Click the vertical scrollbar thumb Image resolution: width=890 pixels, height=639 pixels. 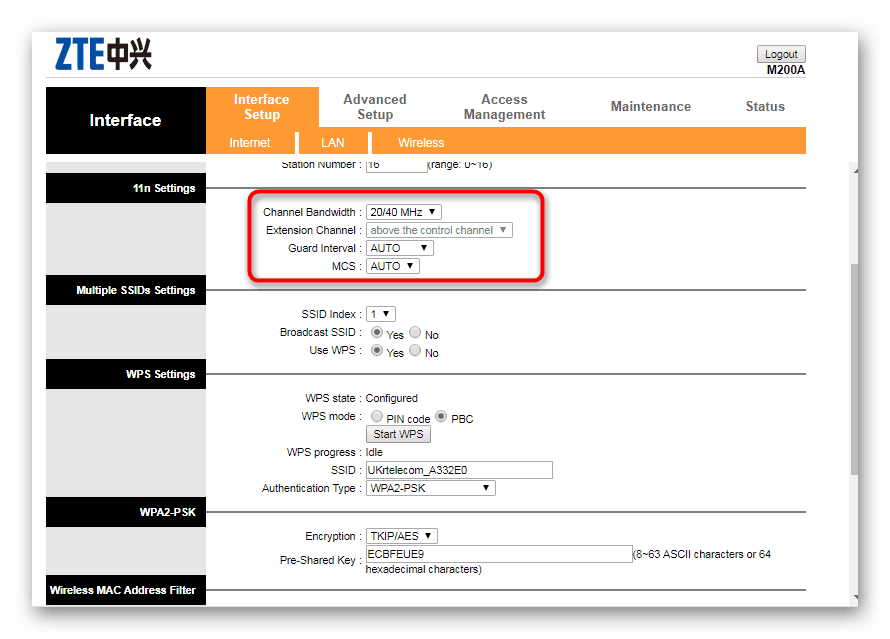(854, 369)
